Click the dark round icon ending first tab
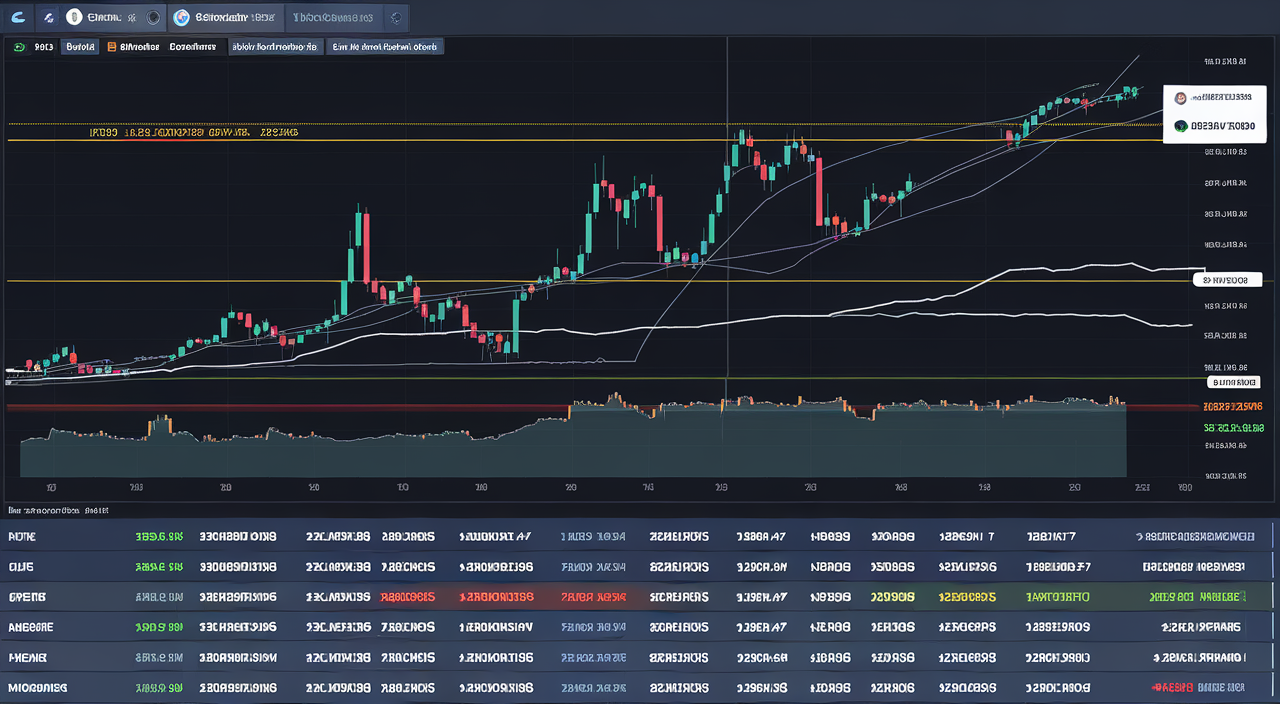 click(x=152, y=17)
